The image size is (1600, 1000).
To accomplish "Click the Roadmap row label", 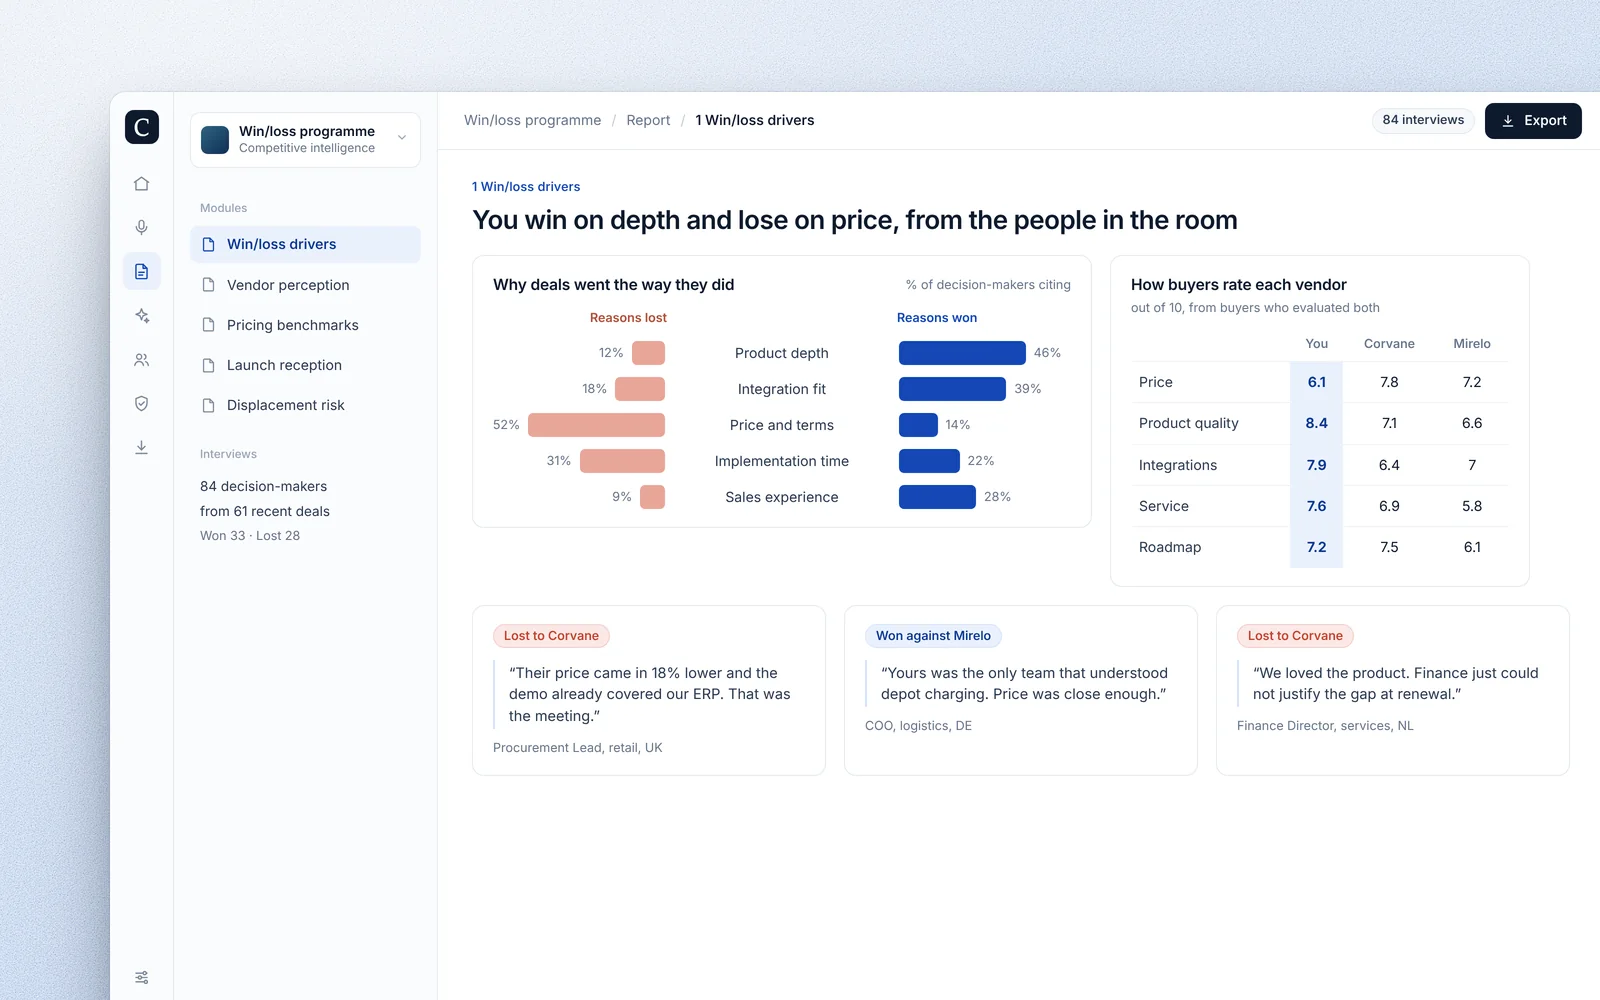I will pyautogui.click(x=1170, y=547).
